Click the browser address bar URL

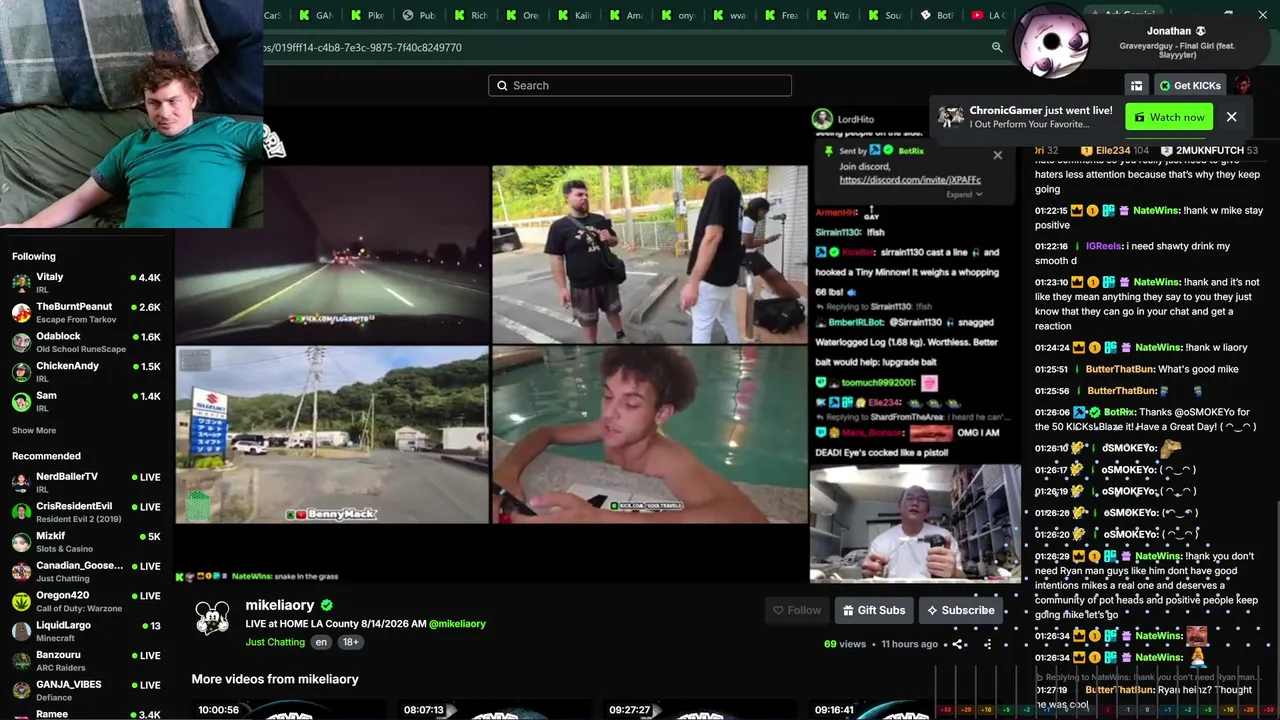[364, 47]
